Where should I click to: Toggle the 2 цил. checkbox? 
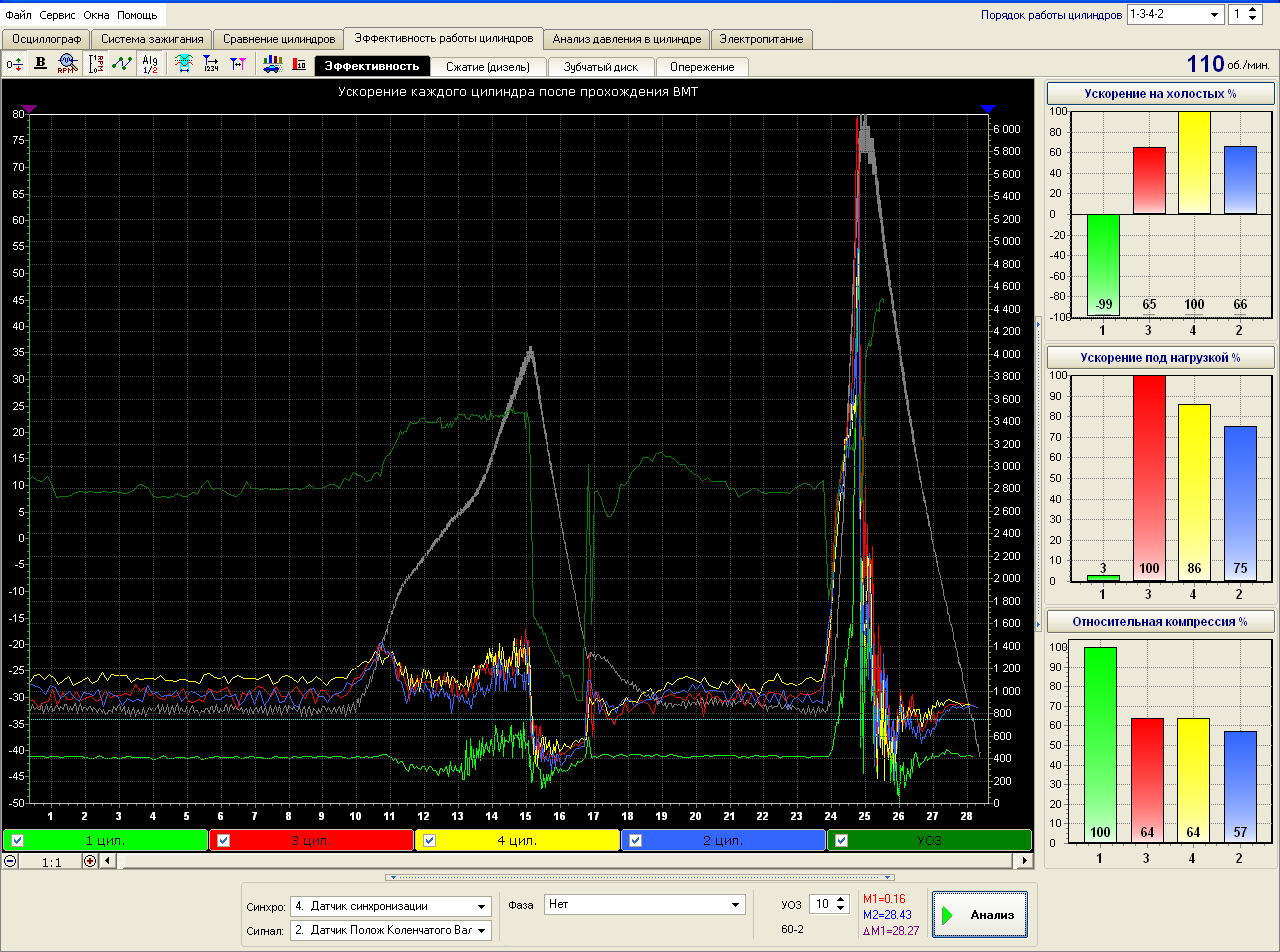635,840
